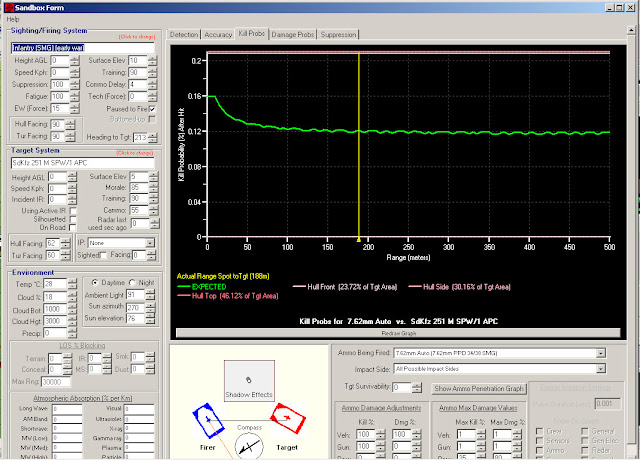Click the firer Speed Kph spinner
The height and width of the screenshot is (460, 640).
(75, 73)
